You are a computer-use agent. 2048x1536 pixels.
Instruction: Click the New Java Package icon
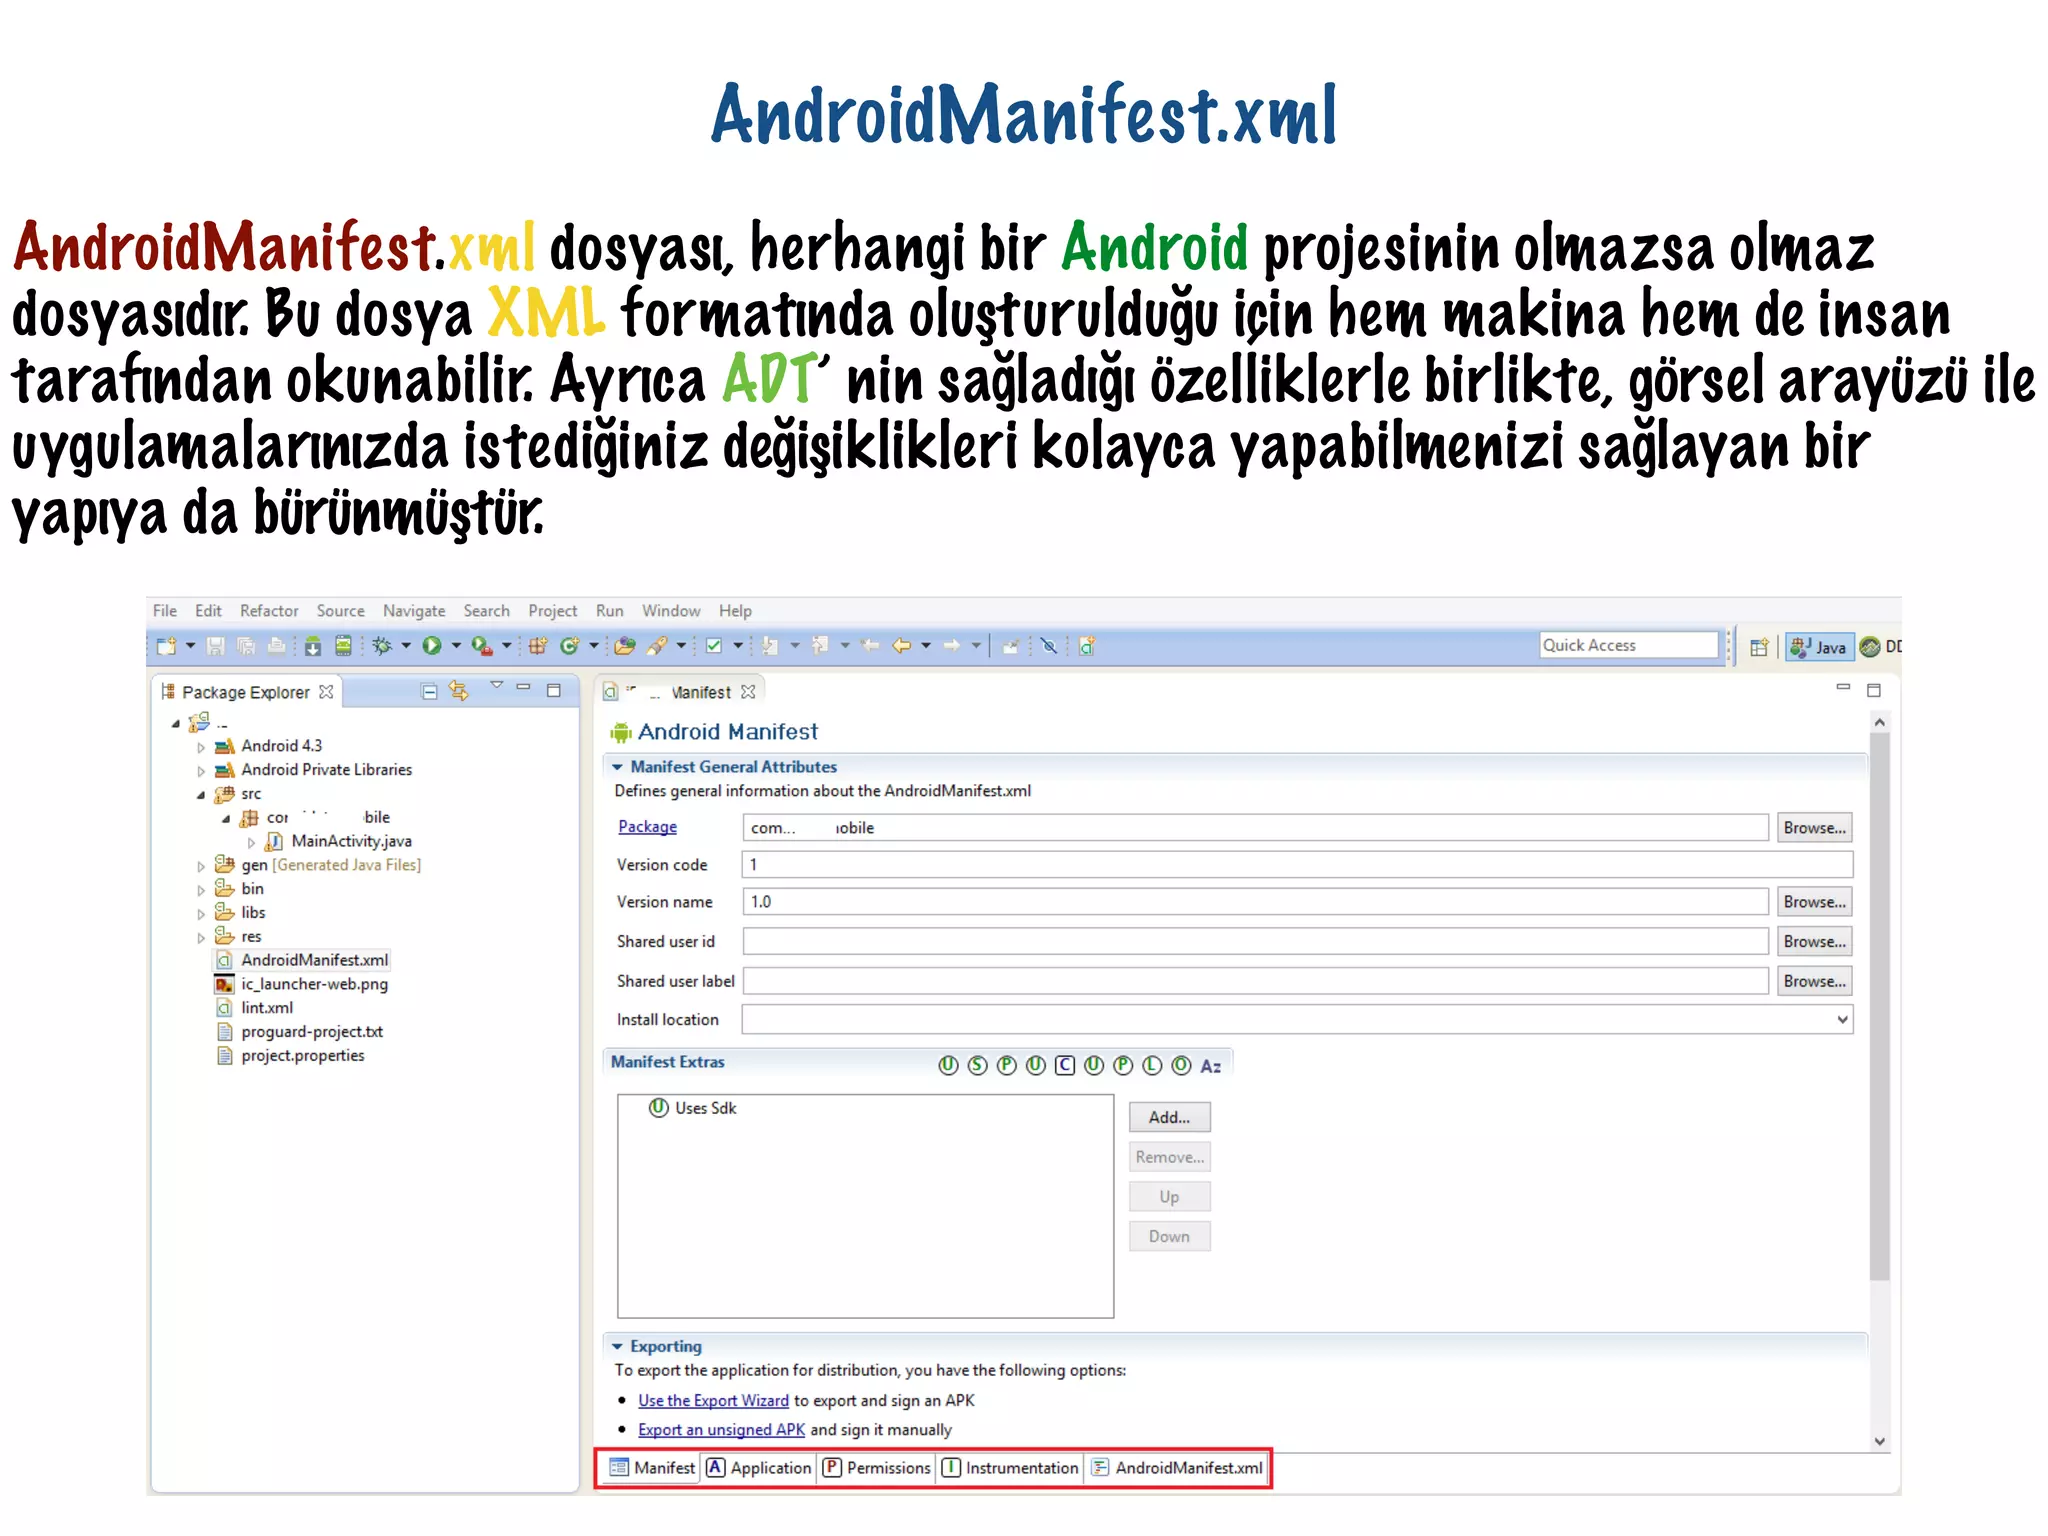[x=538, y=646]
